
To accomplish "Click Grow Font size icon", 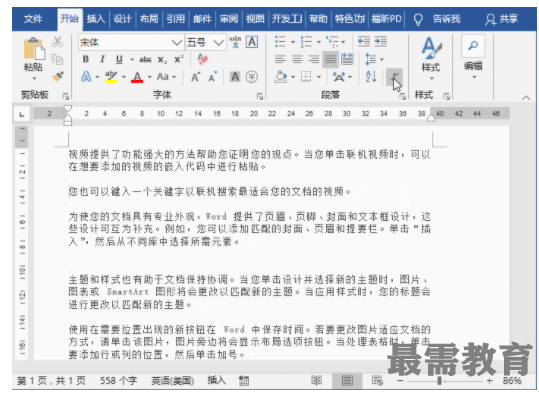I will 196,77.
